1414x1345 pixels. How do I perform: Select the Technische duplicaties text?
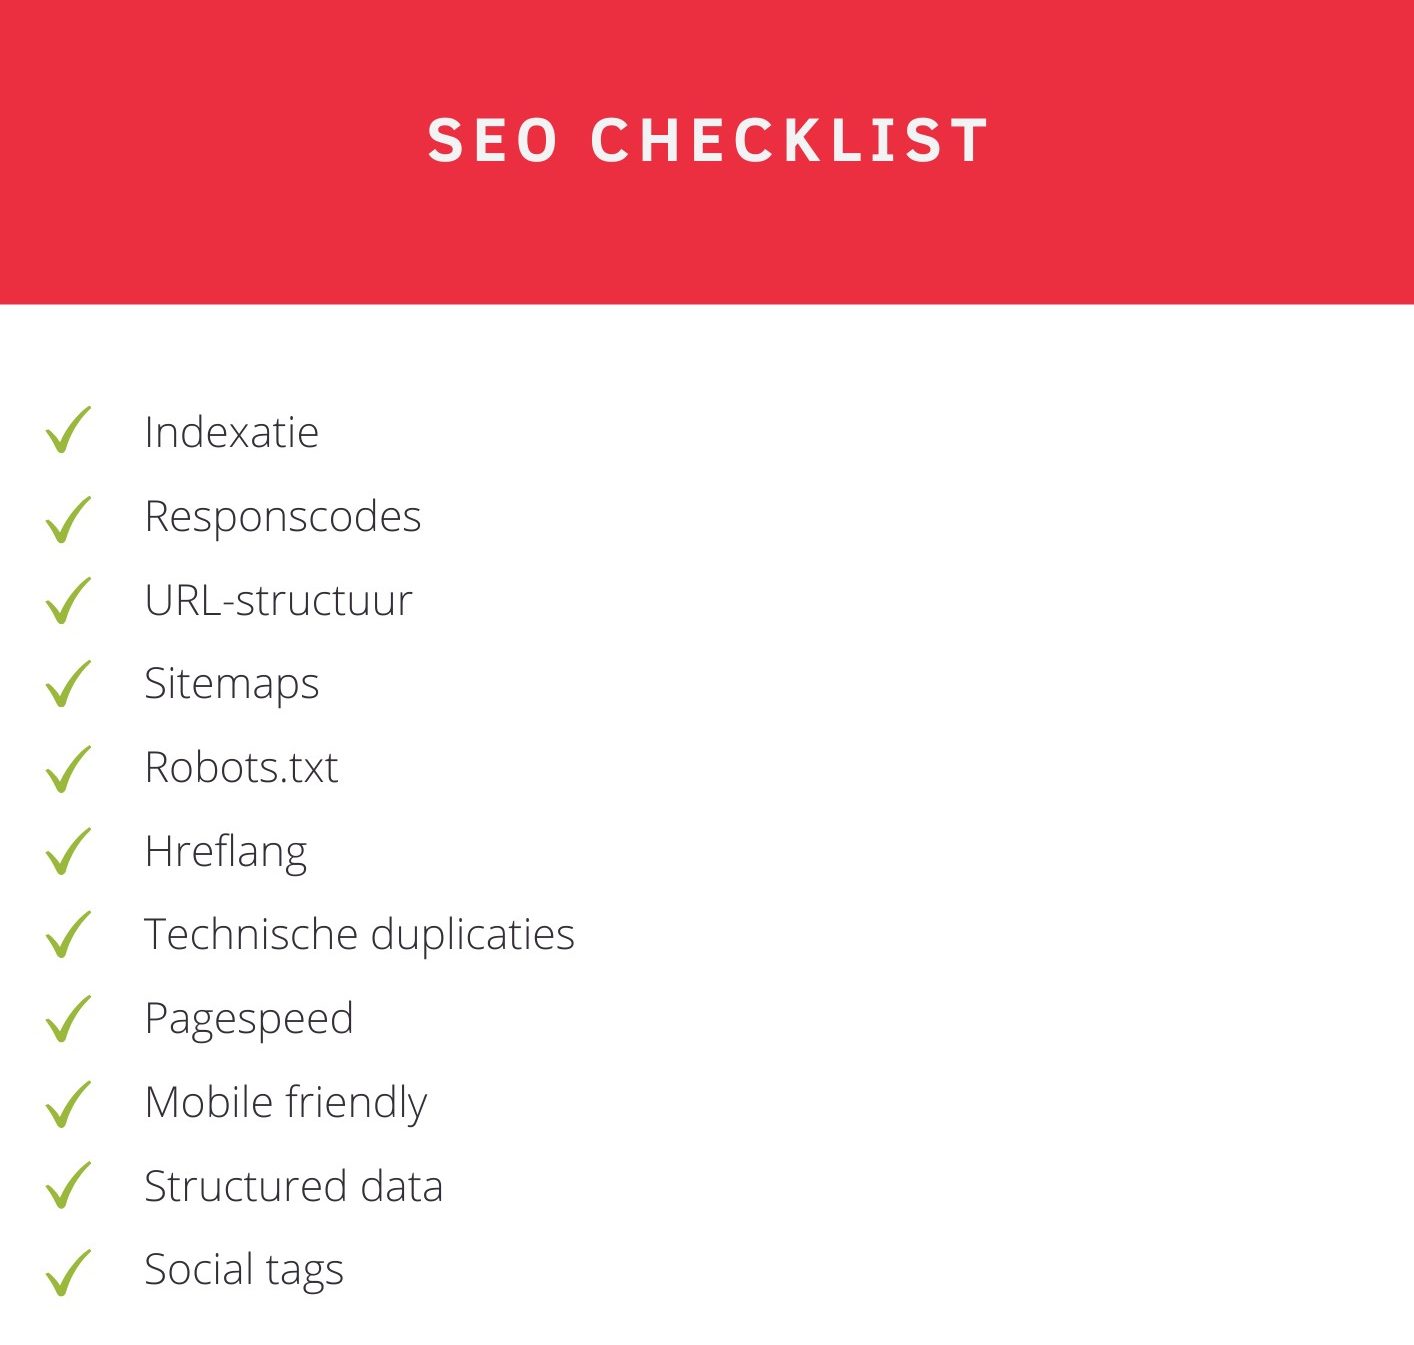(359, 935)
